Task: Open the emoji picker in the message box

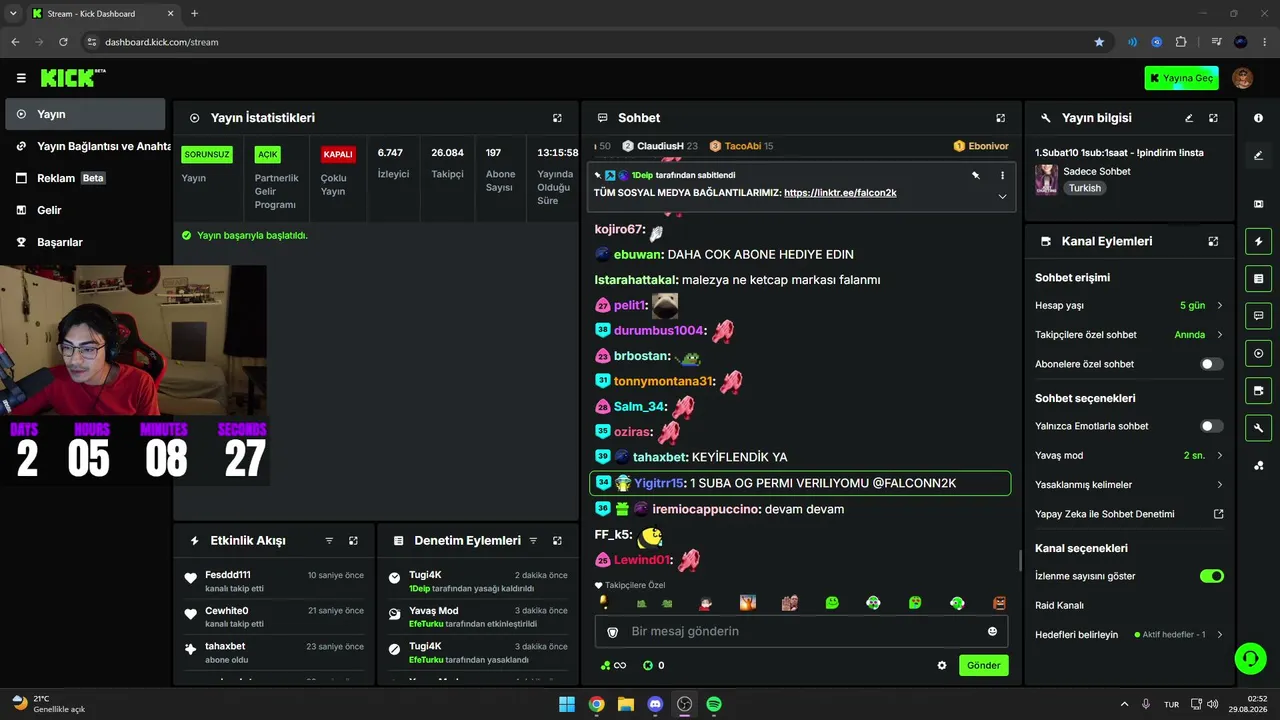Action: [992, 632]
